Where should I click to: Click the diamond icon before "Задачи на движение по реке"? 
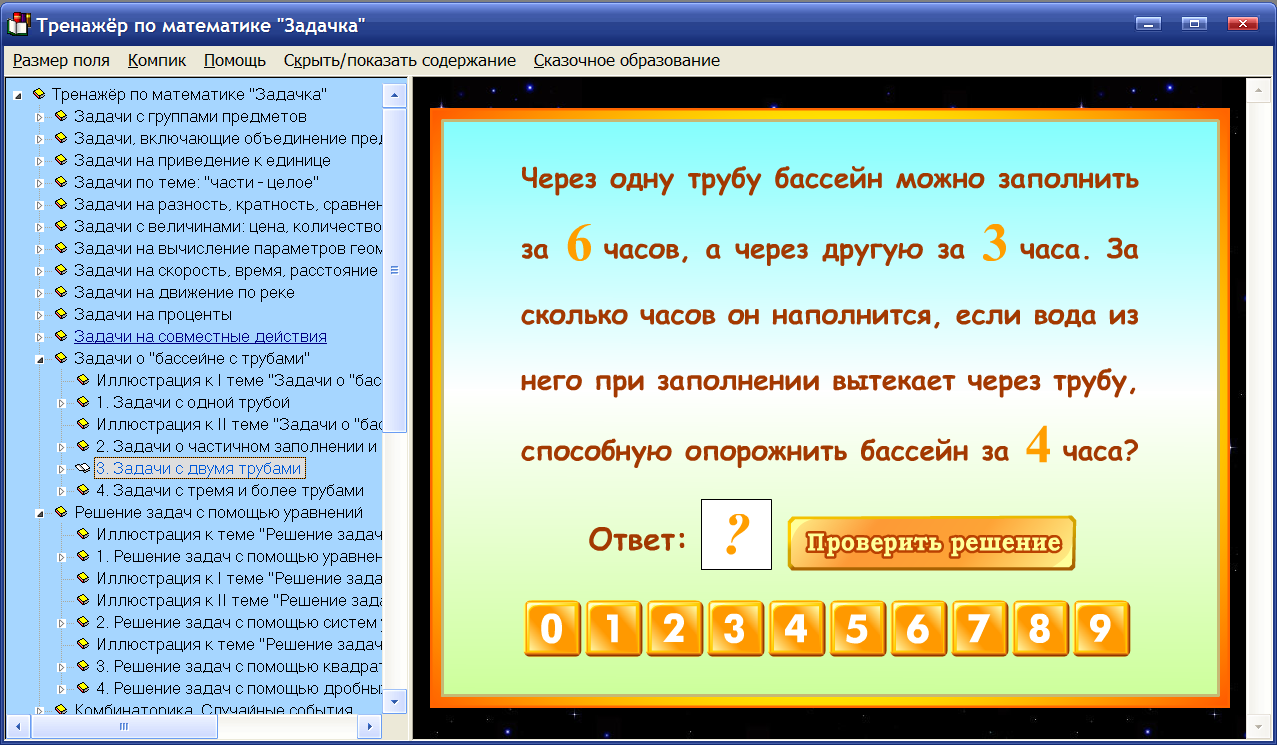click(x=60, y=292)
